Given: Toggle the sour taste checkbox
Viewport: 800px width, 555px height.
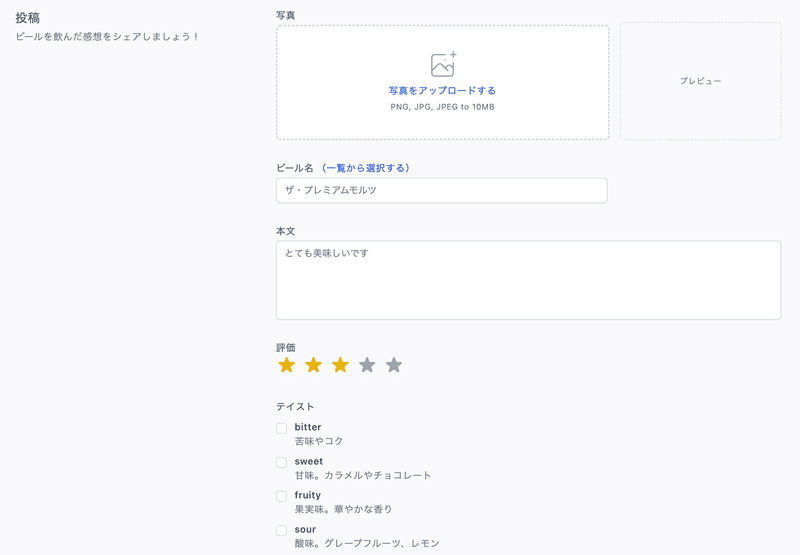Looking at the screenshot, I should pos(282,530).
